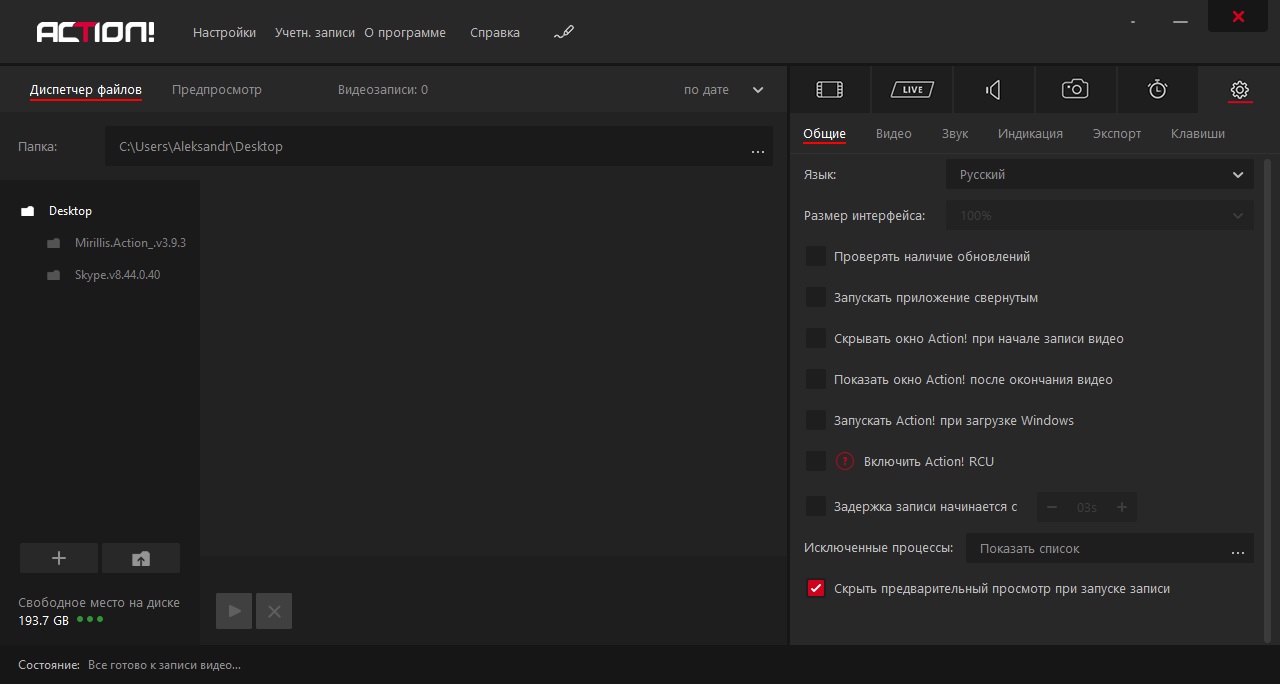Select the screenshot camera icon

[1075, 90]
